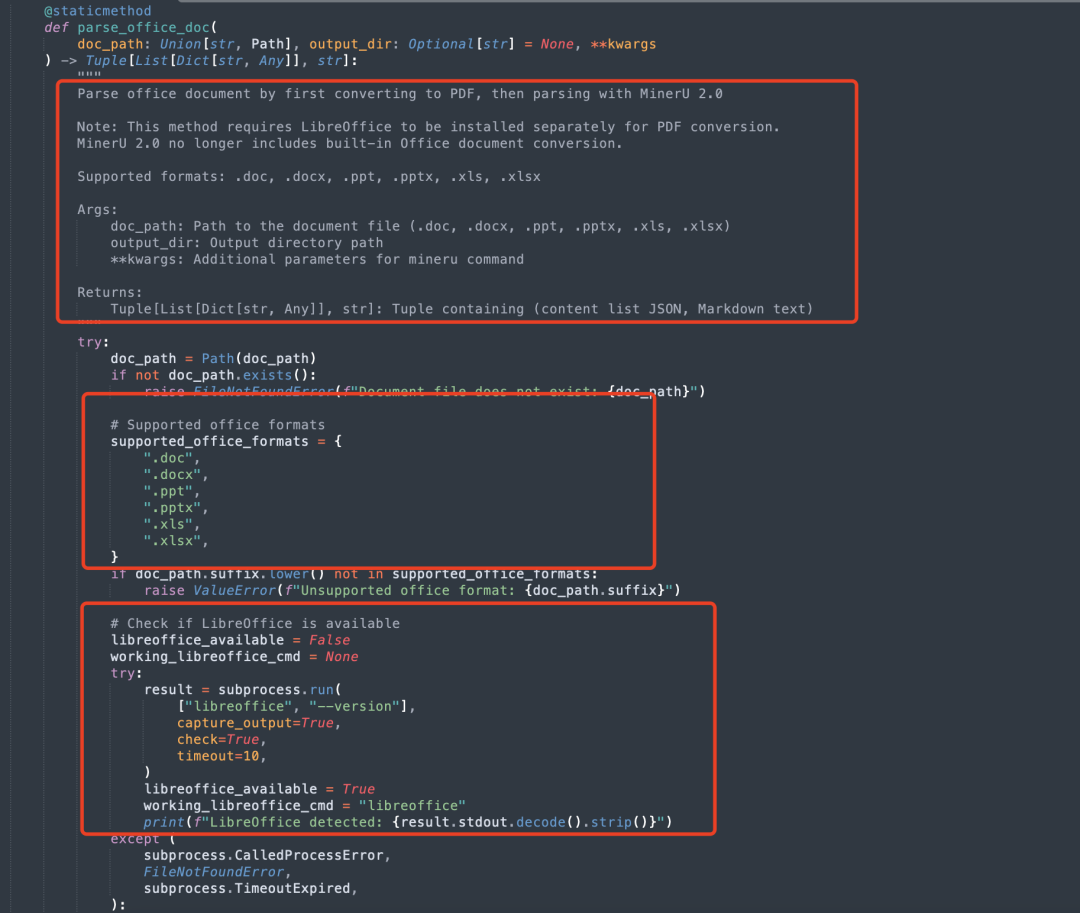Click the note about LibreOffice being required
This screenshot has width=1080, height=913.
point(428,127)
